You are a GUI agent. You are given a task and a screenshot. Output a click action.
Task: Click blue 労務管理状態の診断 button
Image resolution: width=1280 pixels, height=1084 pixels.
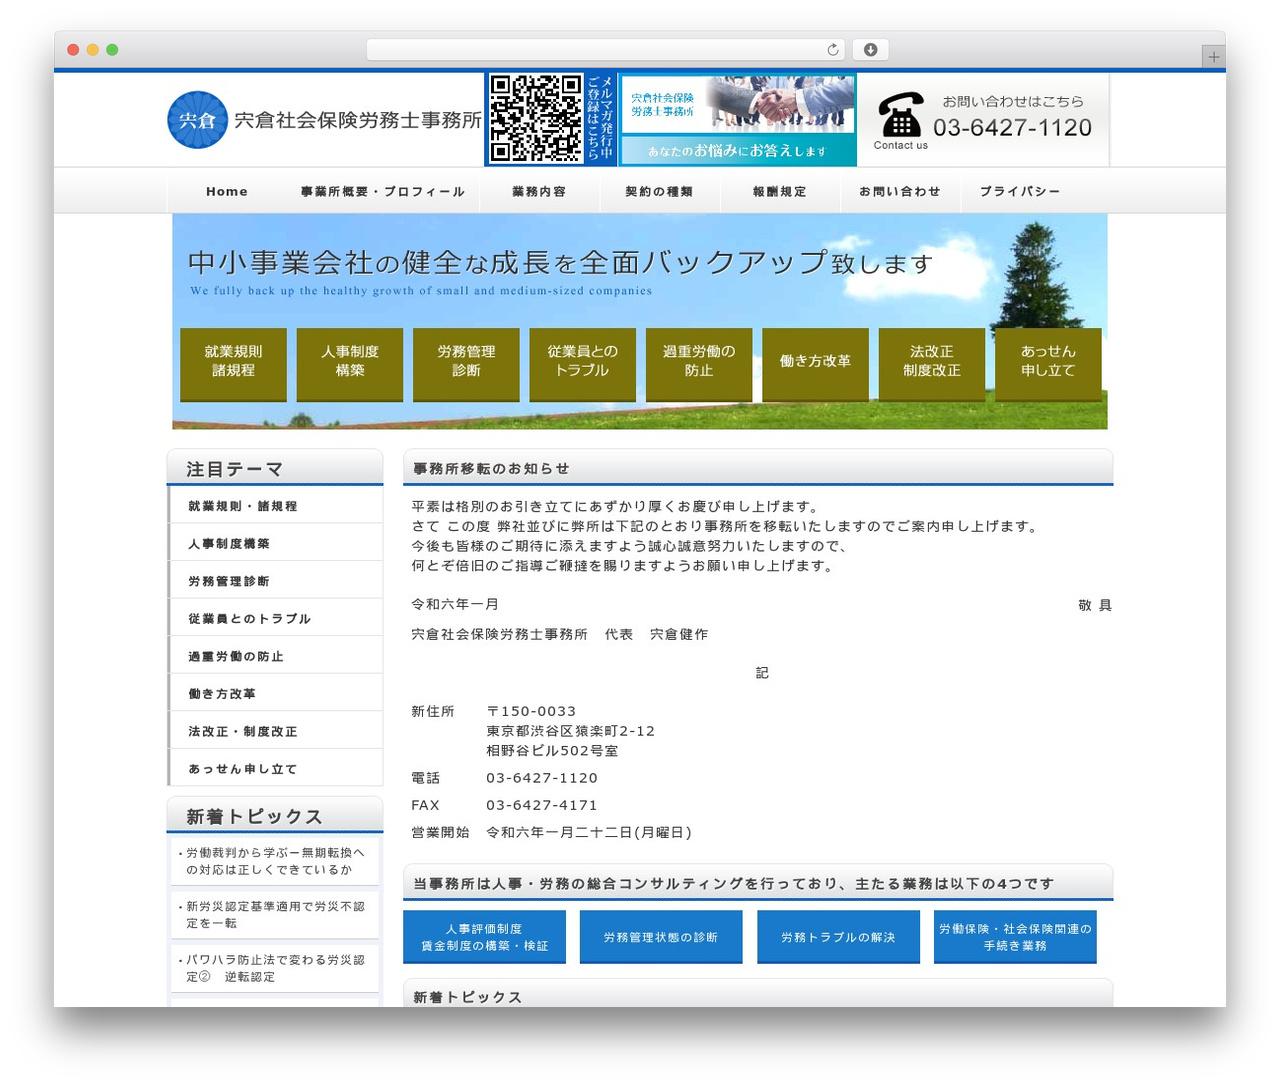pyautogui.click(x=661, y=937)
